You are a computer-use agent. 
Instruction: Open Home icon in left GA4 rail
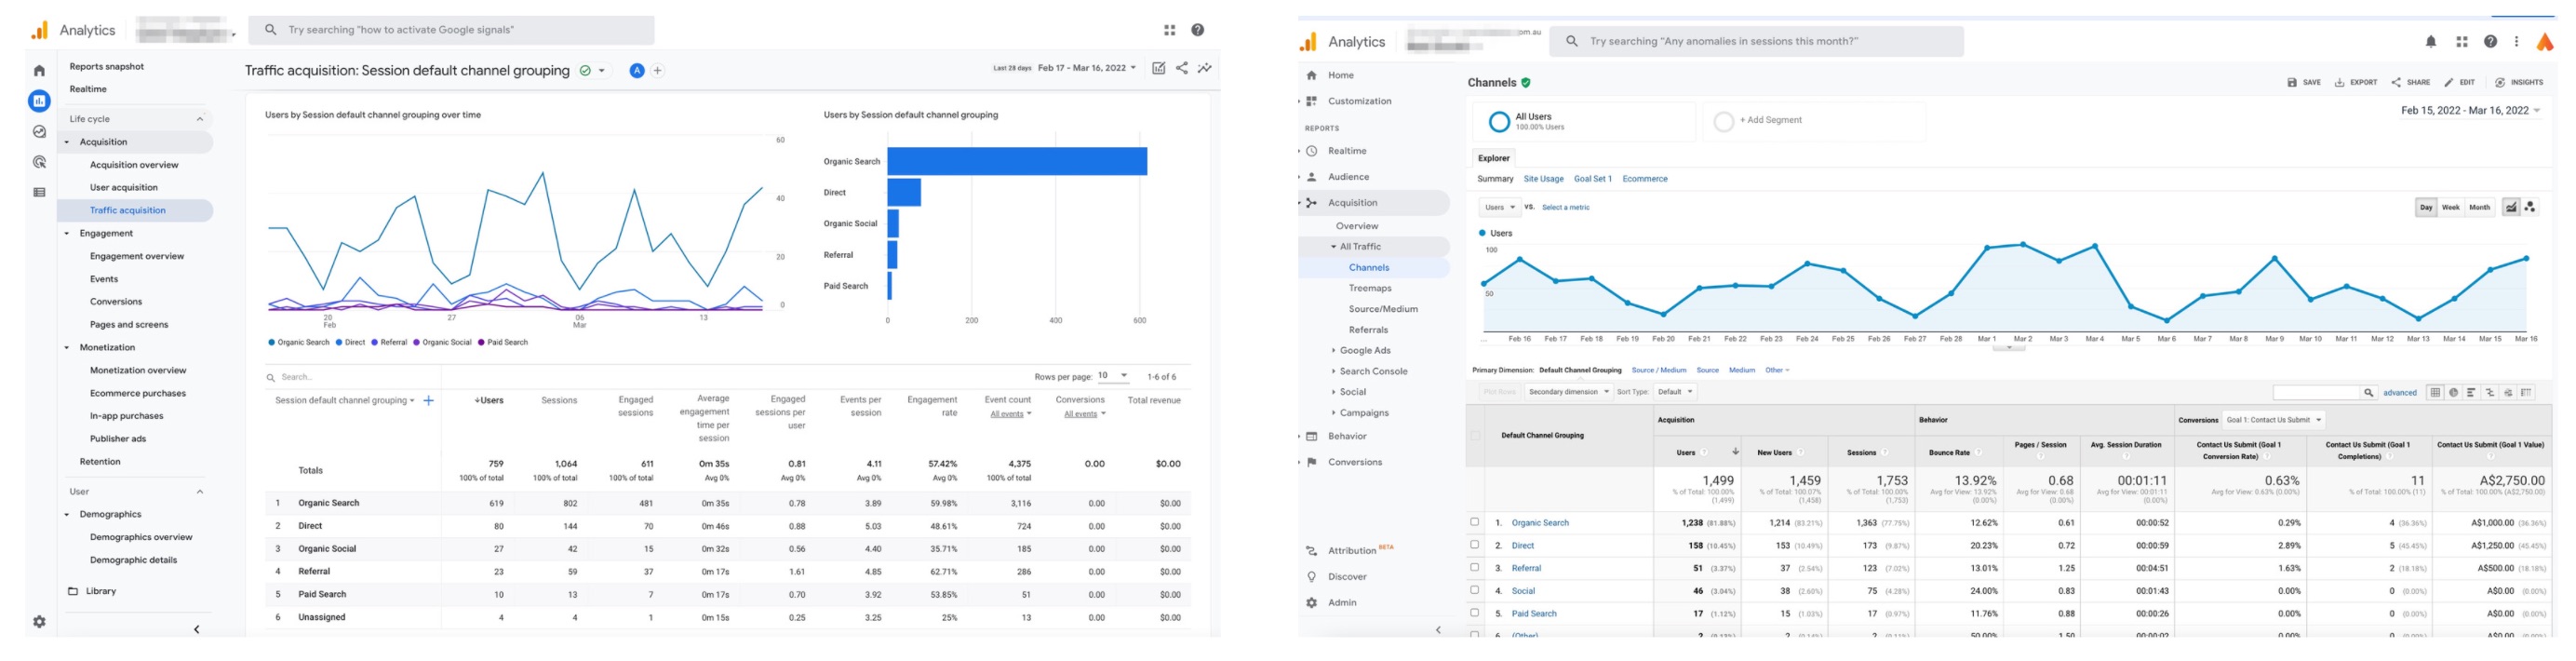pos(39,71)
